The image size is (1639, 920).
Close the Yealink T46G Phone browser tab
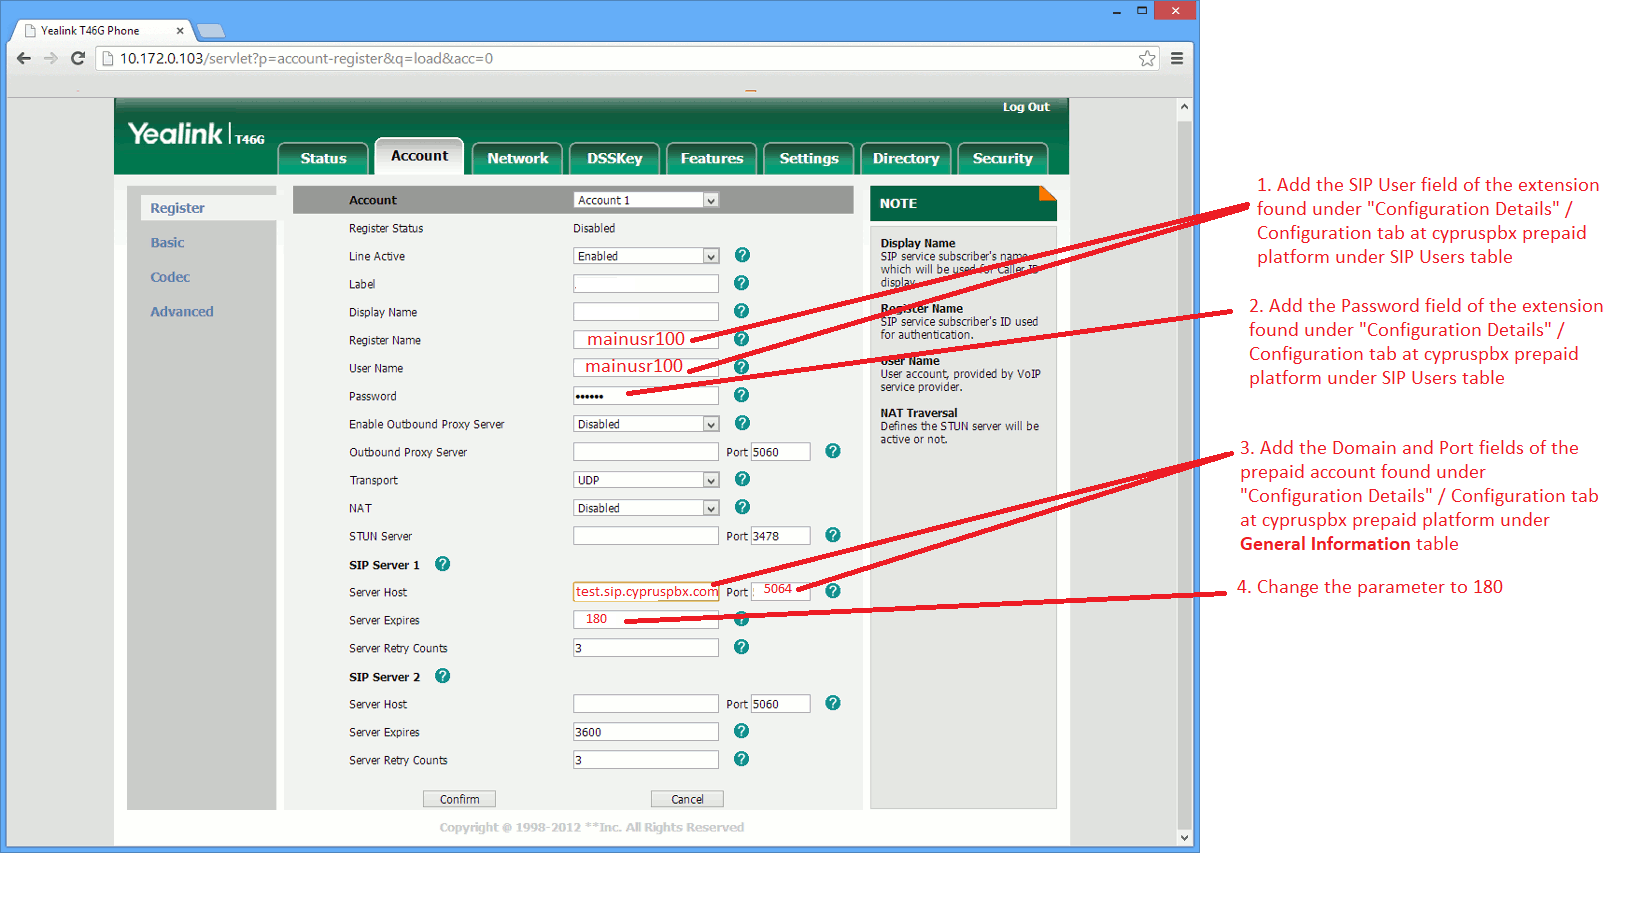pos(180,31)
